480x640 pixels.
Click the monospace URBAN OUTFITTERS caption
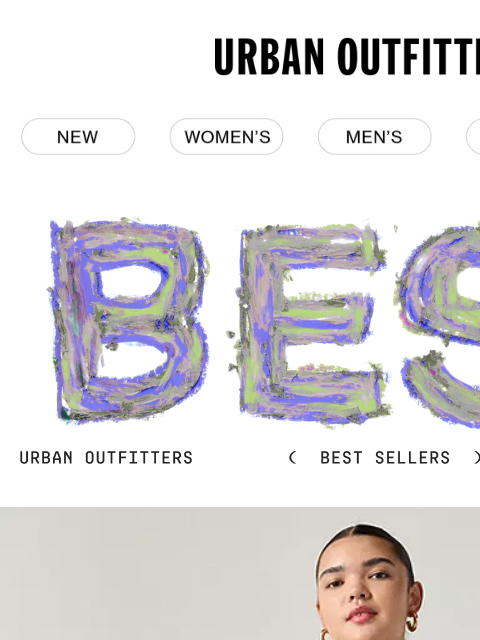pyautogui.click(x=106, y=458)
